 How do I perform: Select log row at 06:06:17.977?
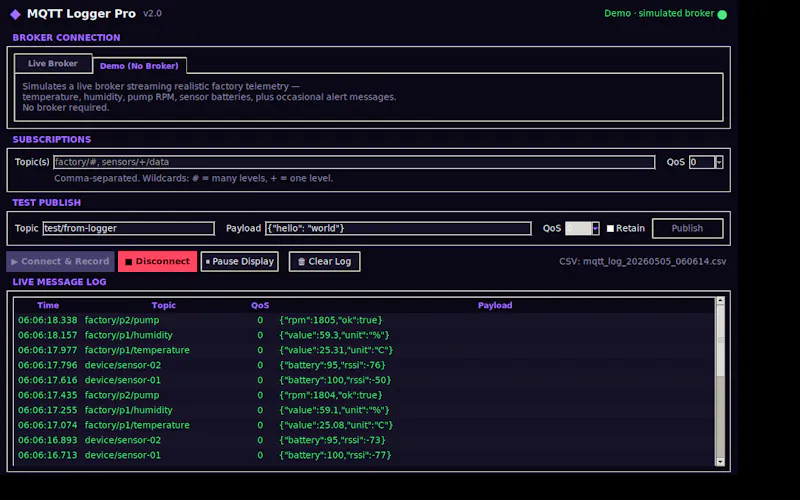coord(365,350)
